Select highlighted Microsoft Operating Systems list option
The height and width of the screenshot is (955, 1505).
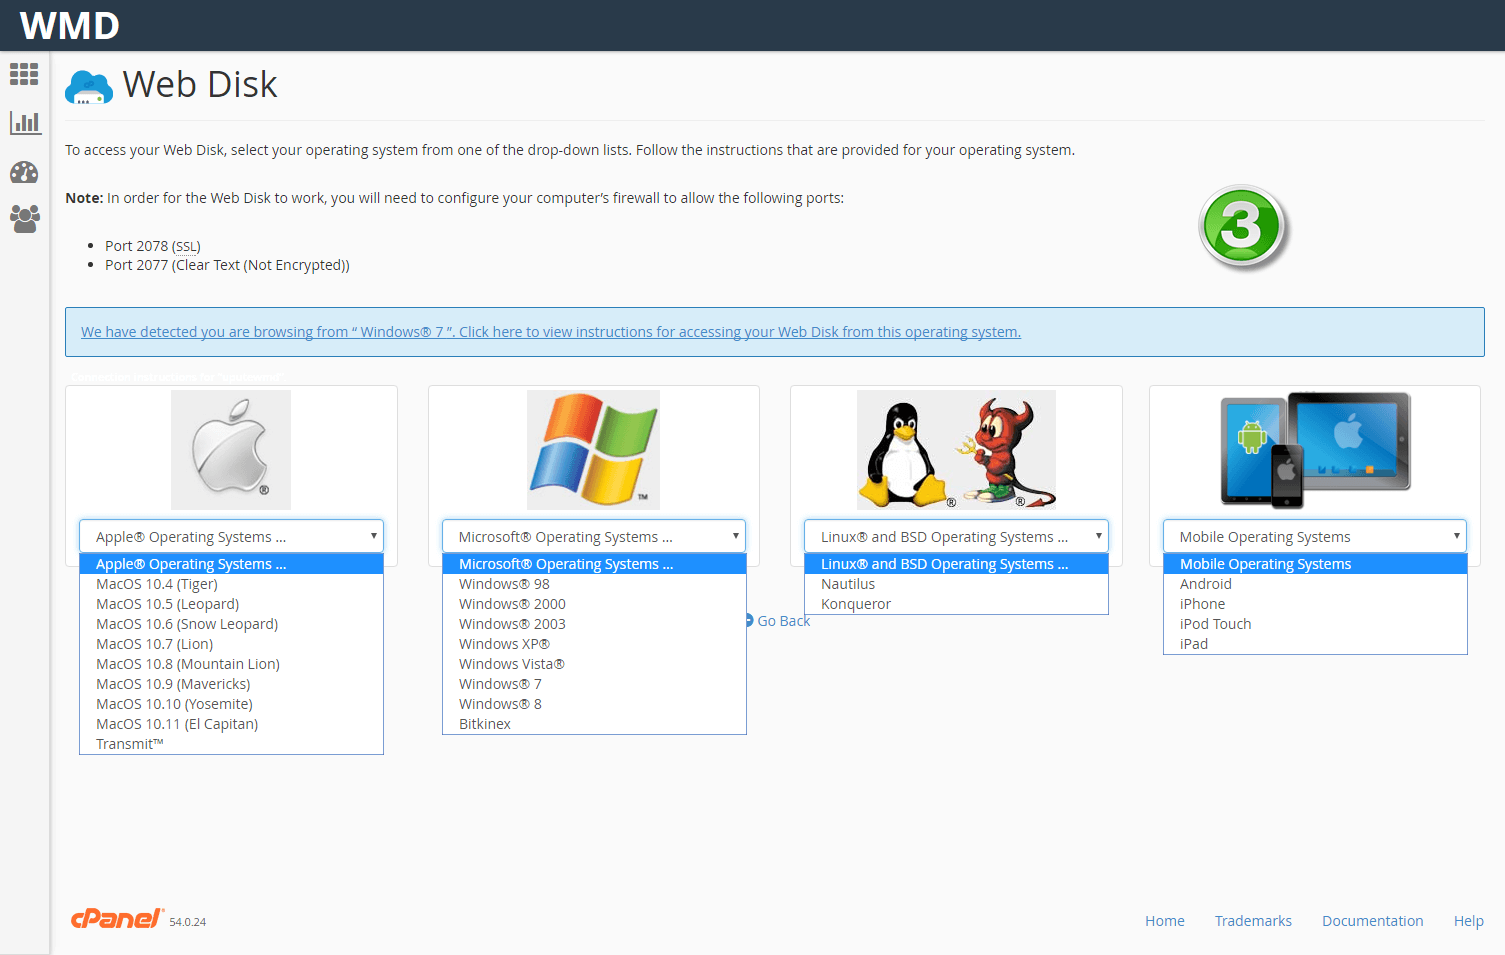[594, 564]
